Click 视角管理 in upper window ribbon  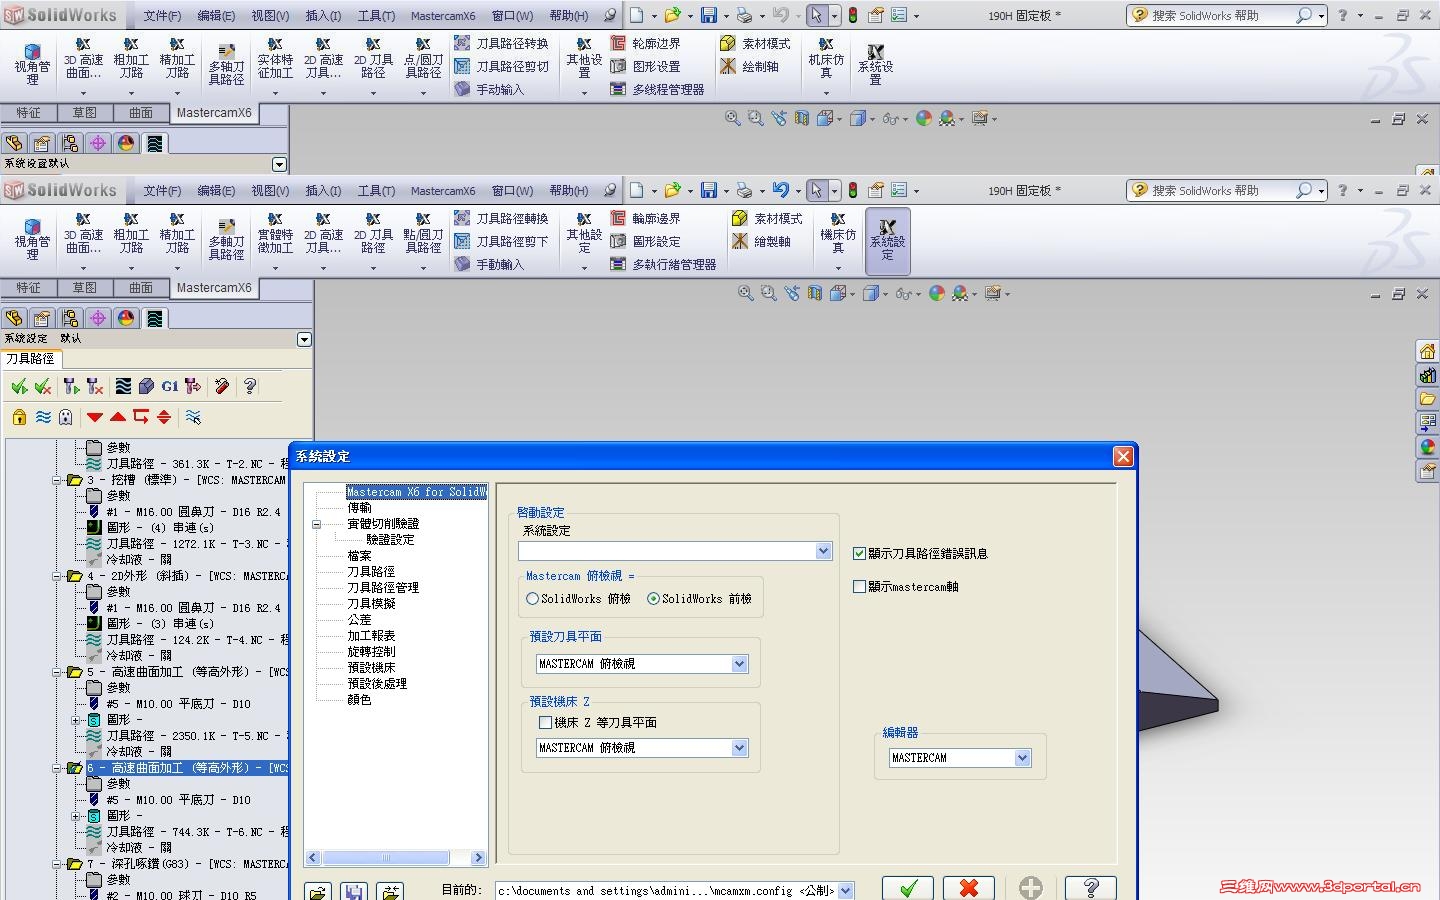click(x=32, y=65)
